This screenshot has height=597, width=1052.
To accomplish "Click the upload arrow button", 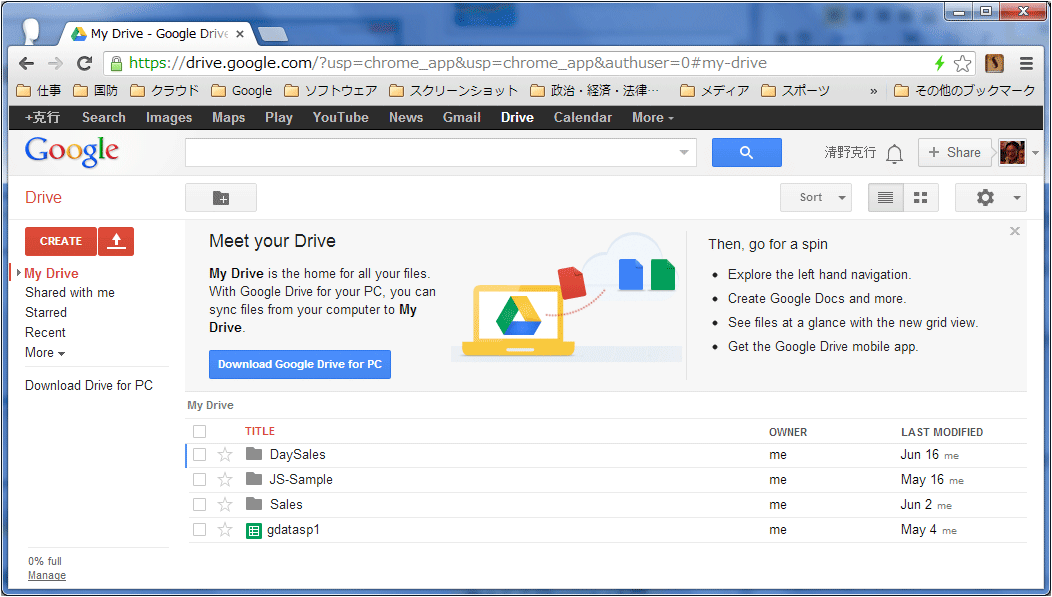I will click(116, 241).
